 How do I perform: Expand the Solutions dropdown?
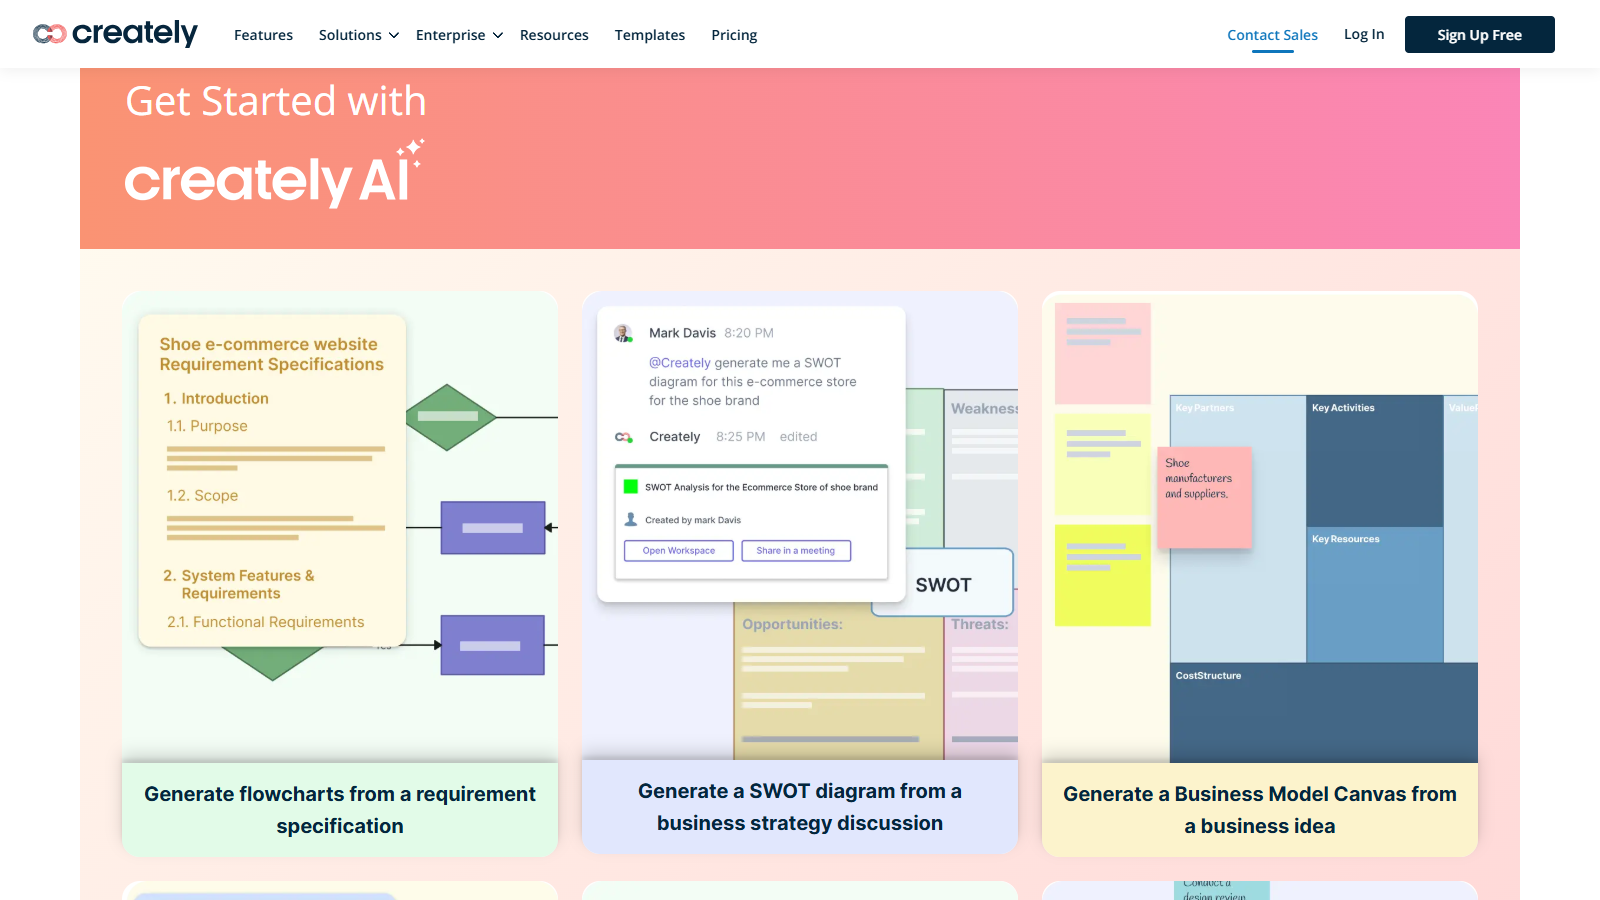tap(359, 35)
